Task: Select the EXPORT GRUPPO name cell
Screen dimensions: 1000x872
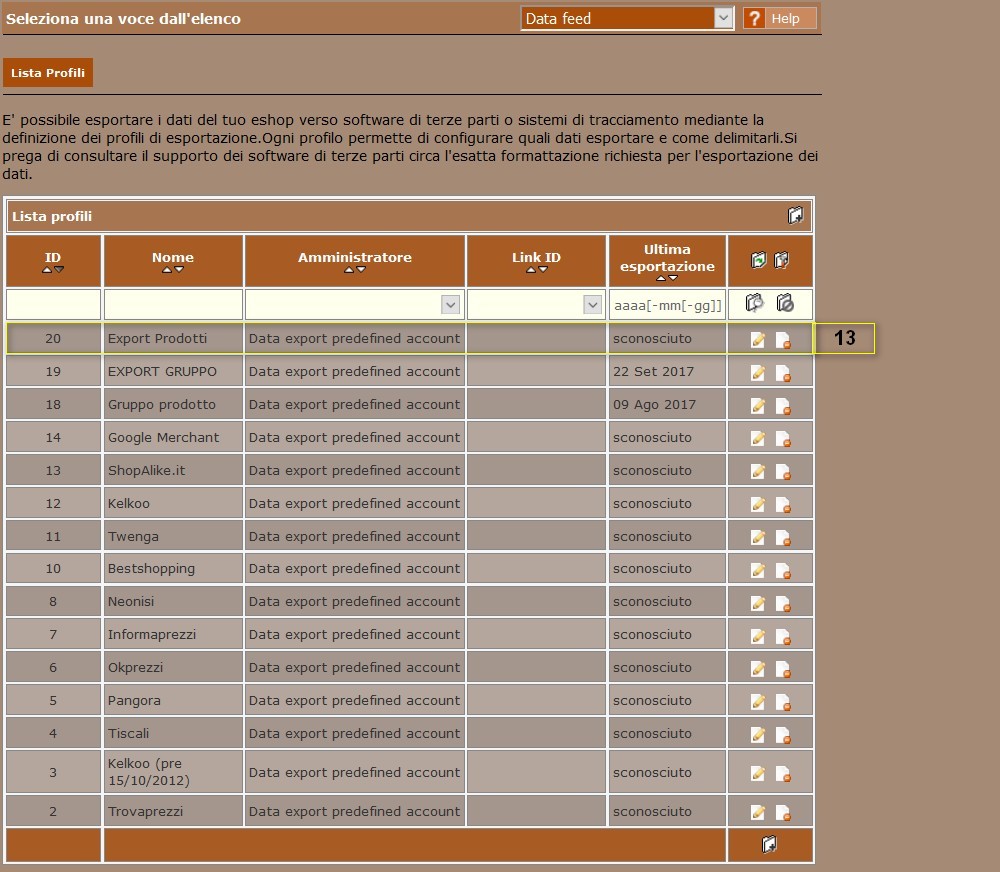Action: coord(173,371)
